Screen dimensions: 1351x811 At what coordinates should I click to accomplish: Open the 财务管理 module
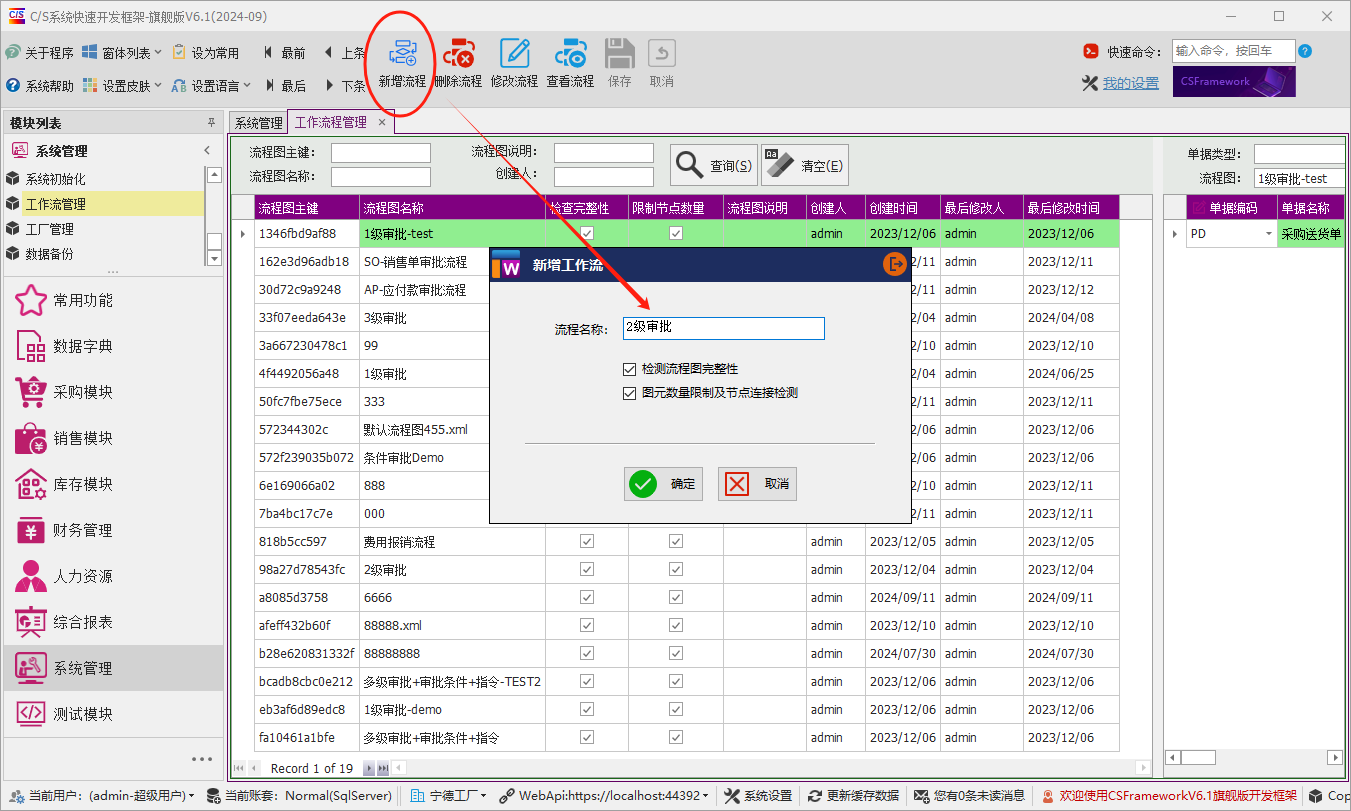[x=114, y=530]
